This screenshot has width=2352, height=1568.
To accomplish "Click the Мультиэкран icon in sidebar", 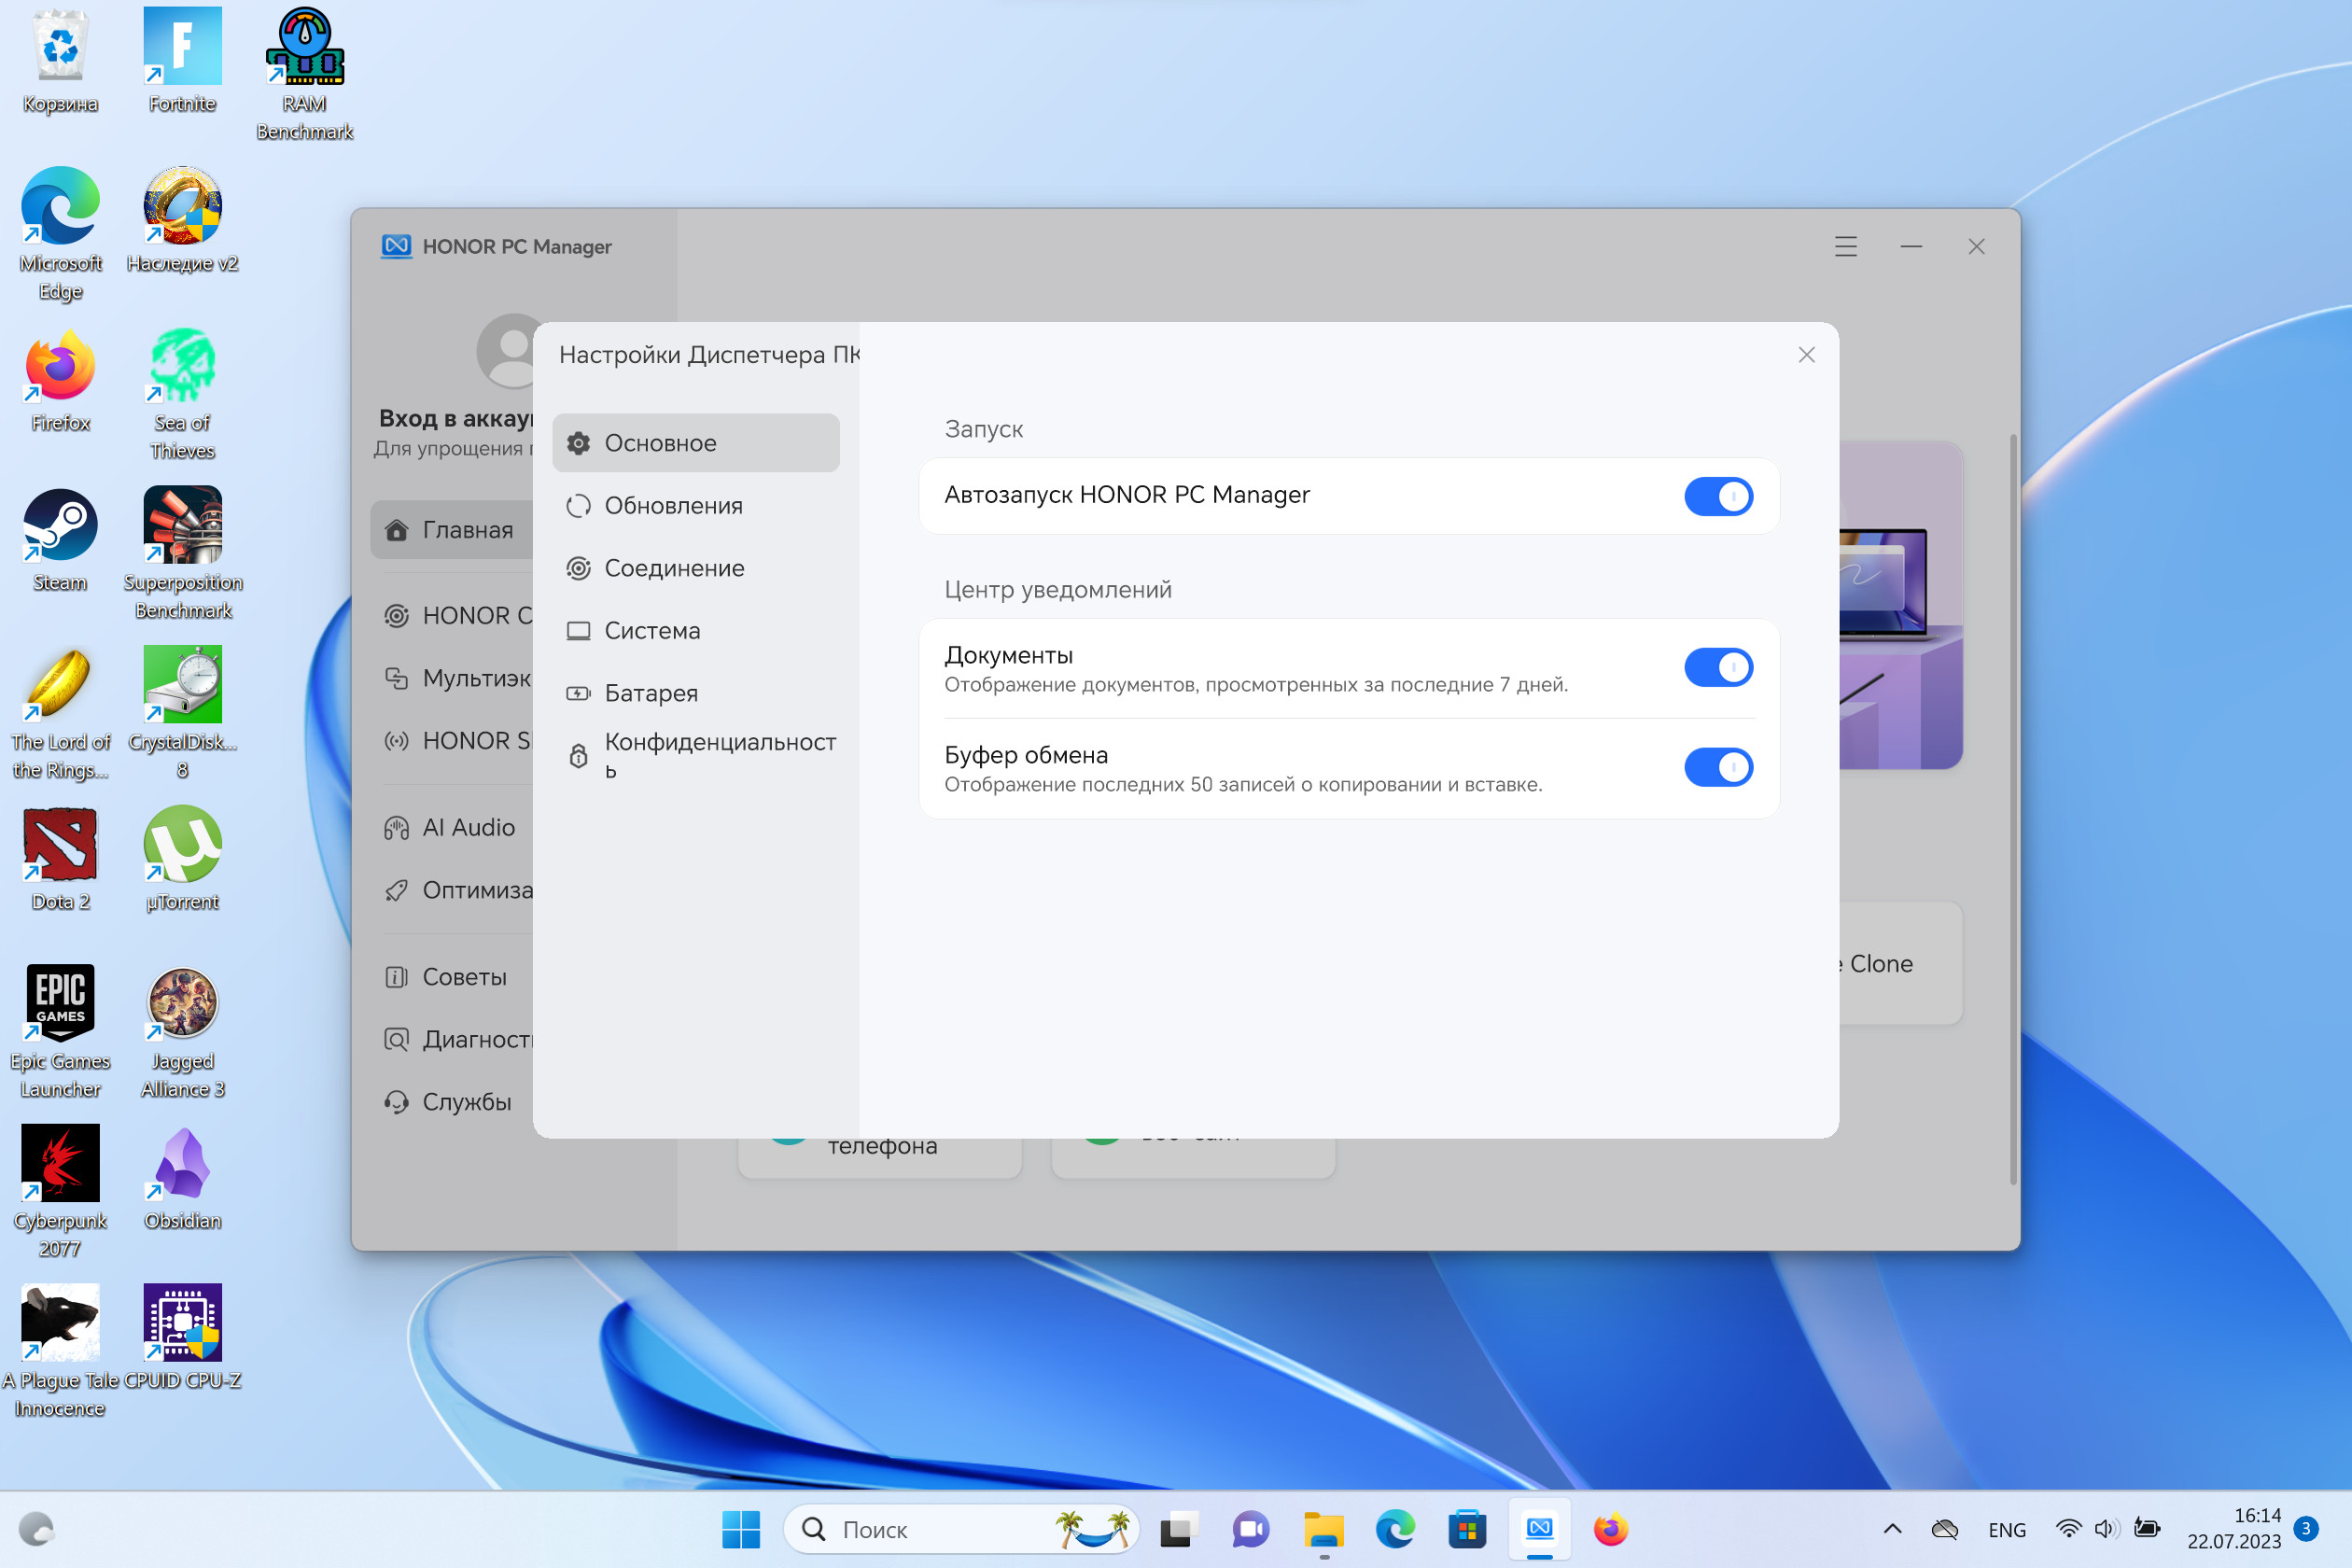I will point(397,678).
